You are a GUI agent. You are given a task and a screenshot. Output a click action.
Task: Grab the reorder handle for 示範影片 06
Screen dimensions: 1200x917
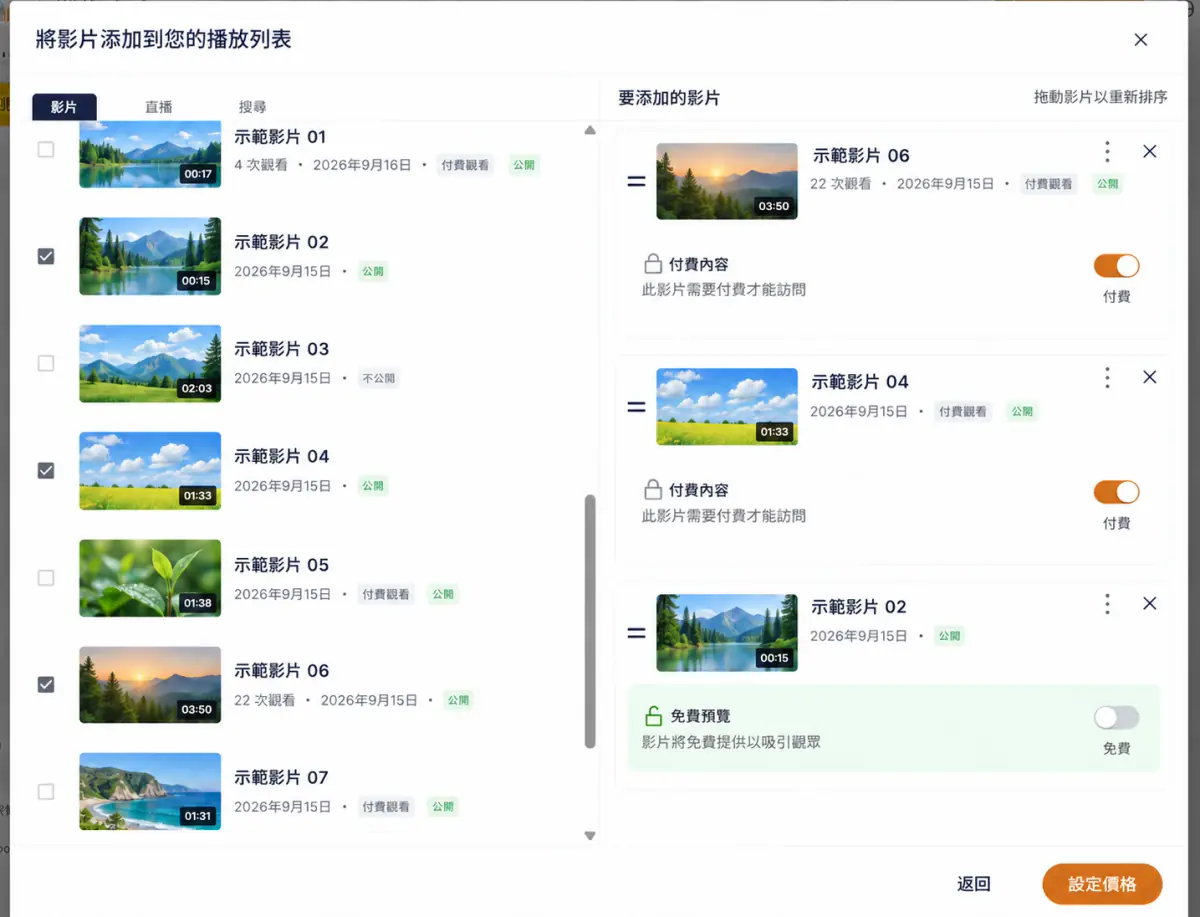coord(636,182)
